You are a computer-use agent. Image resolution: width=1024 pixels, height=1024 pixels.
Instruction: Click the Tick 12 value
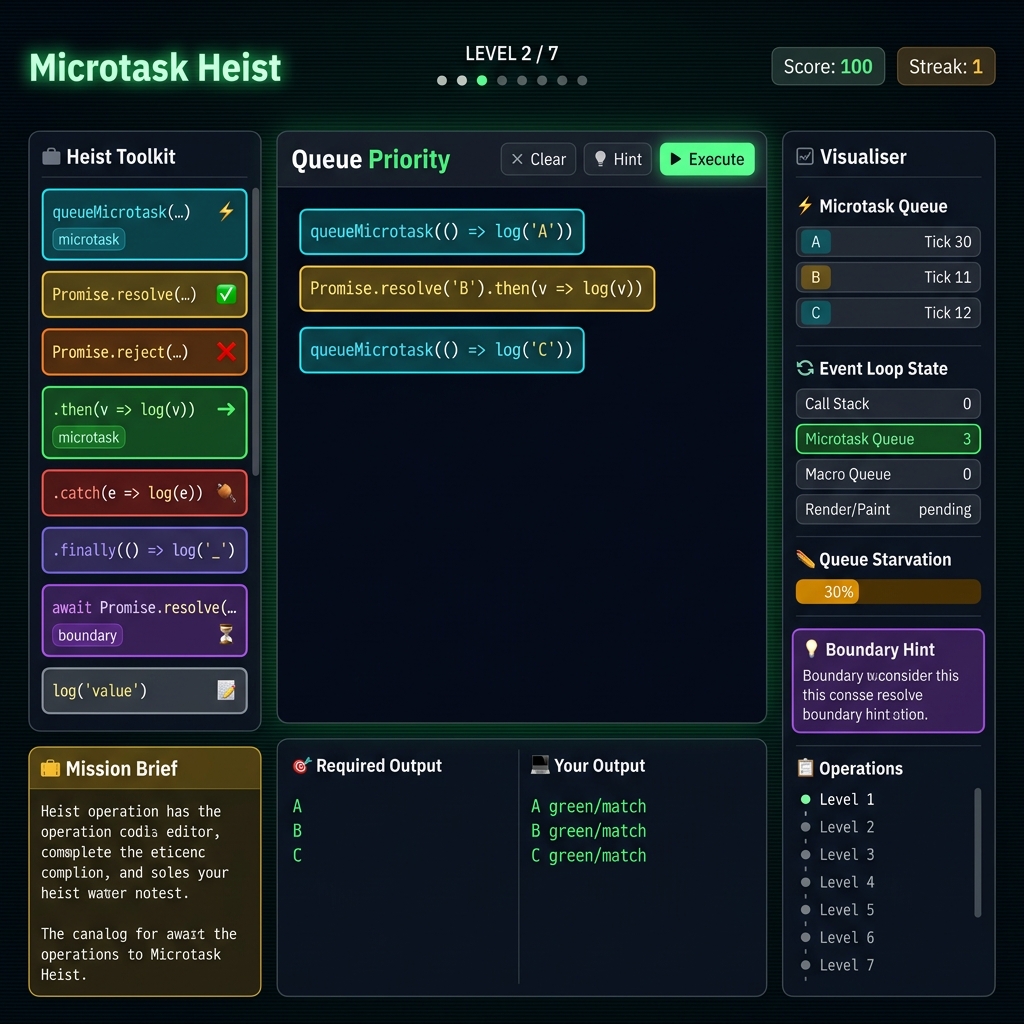click(x=948, y=313)
